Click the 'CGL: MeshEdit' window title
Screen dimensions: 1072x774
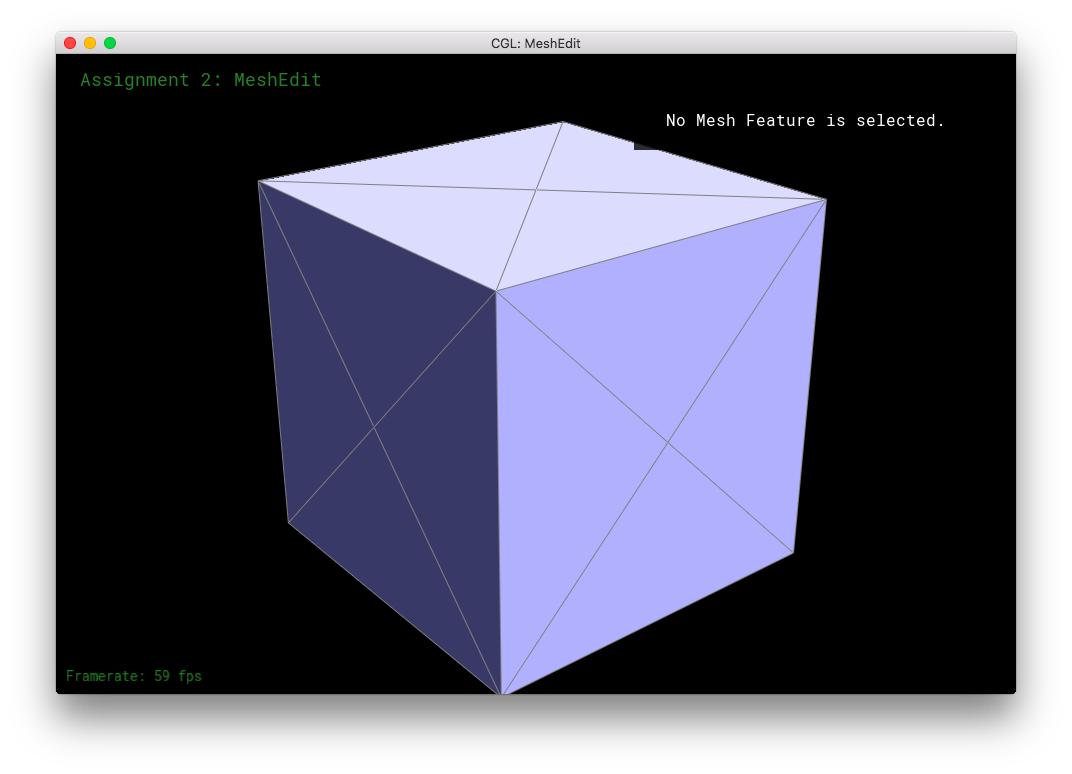pos(535,43)
